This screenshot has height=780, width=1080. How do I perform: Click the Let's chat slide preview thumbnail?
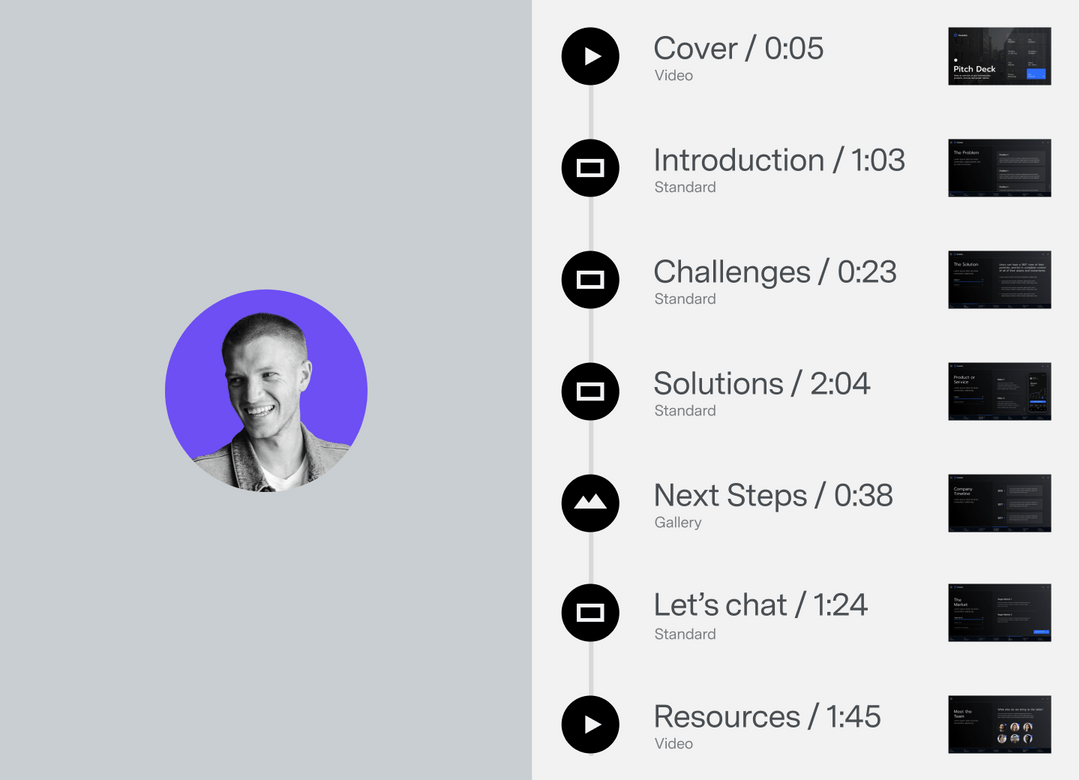(x=999, y=612)
